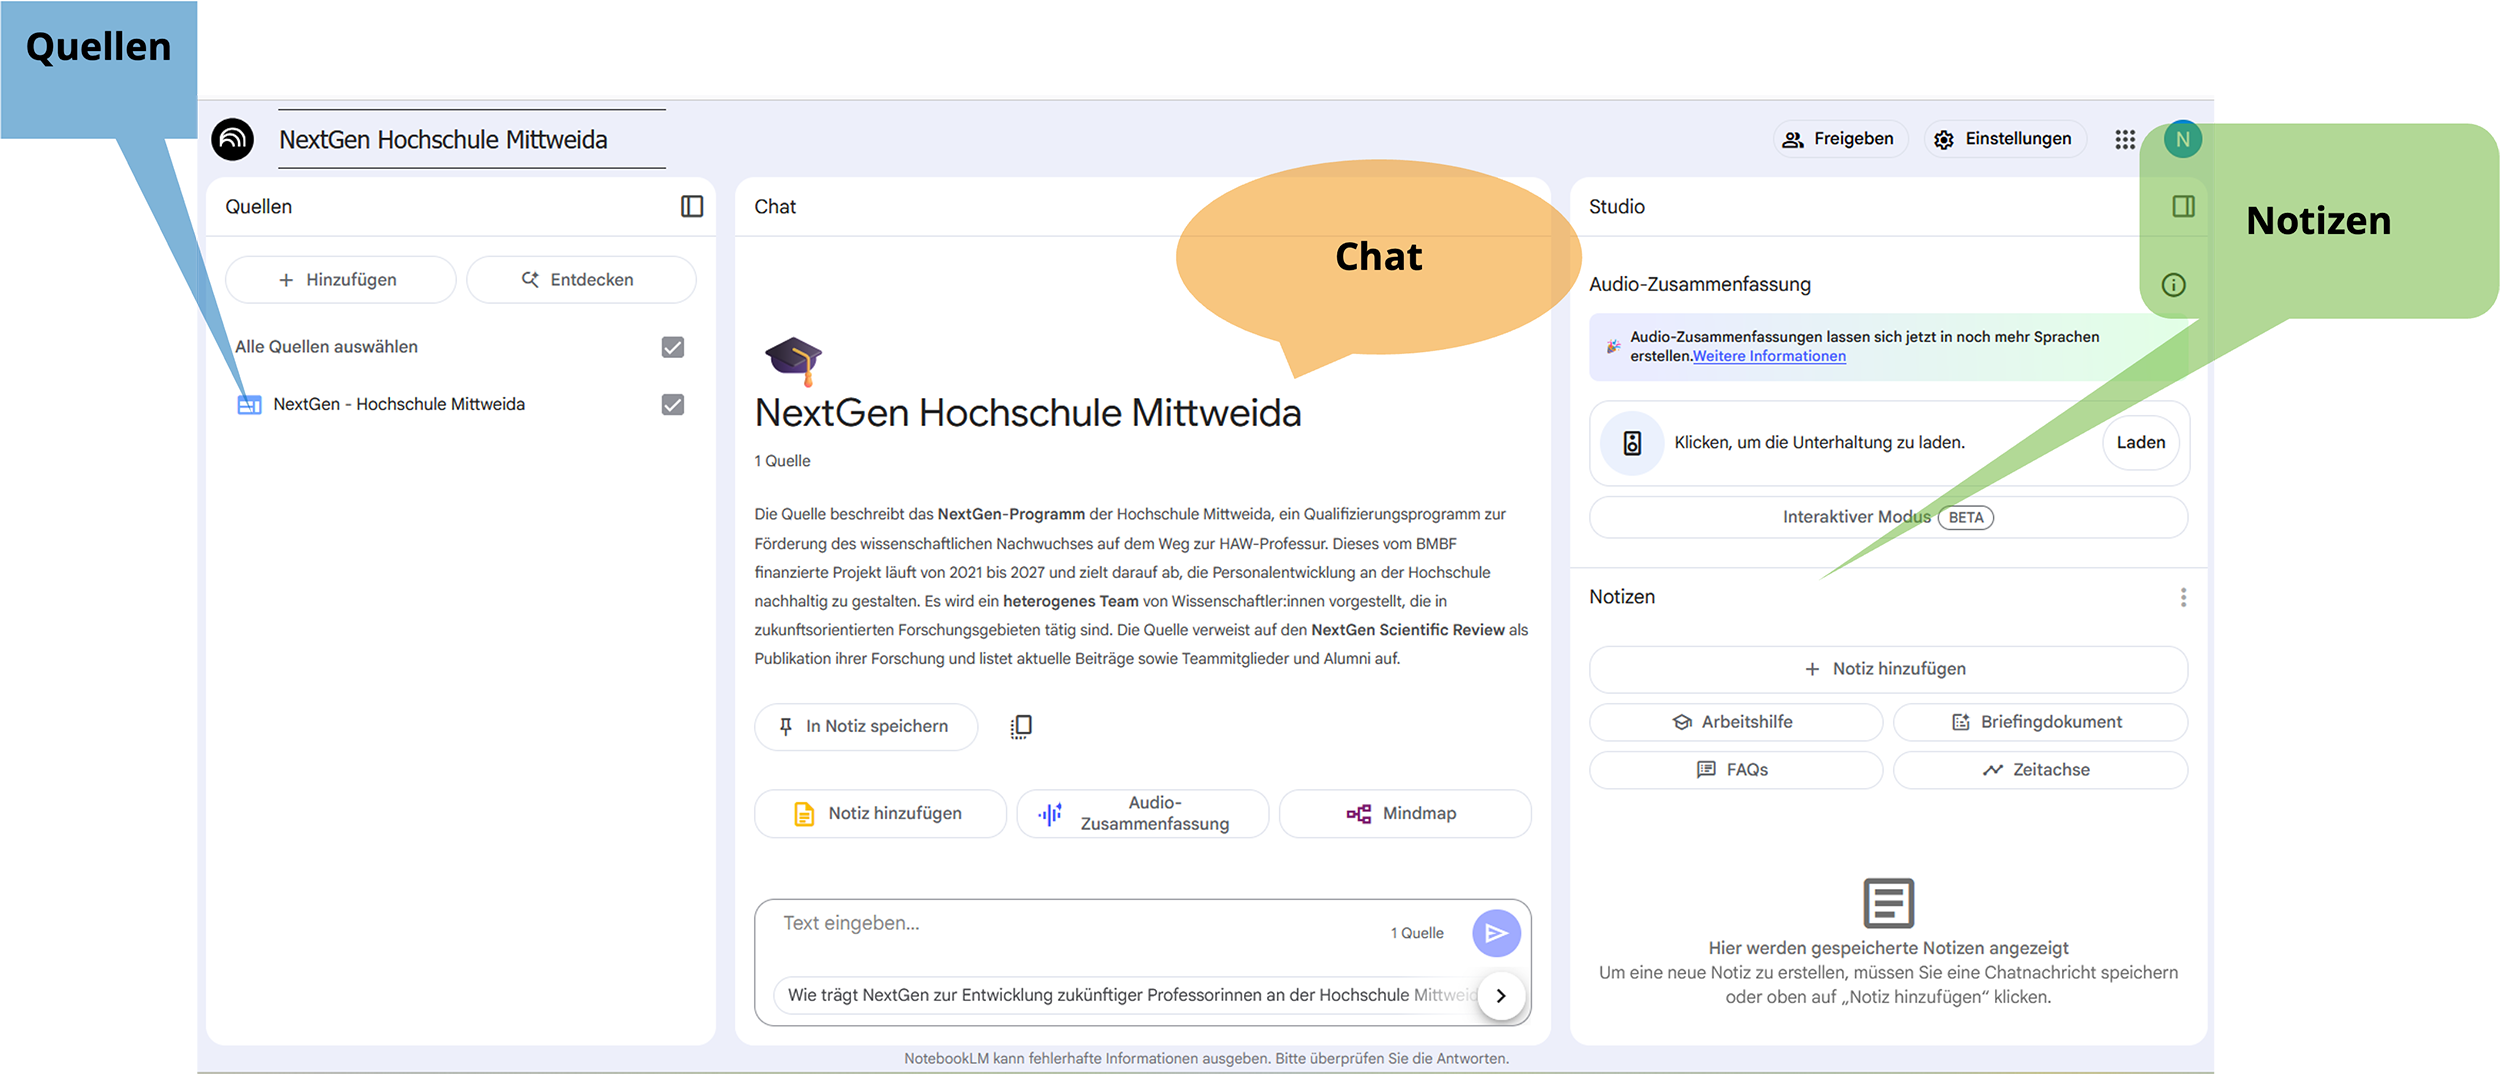This screenshot has width=2500, height=1075.
Task: Click the graduation cap emoji
Action: point(793,361)
